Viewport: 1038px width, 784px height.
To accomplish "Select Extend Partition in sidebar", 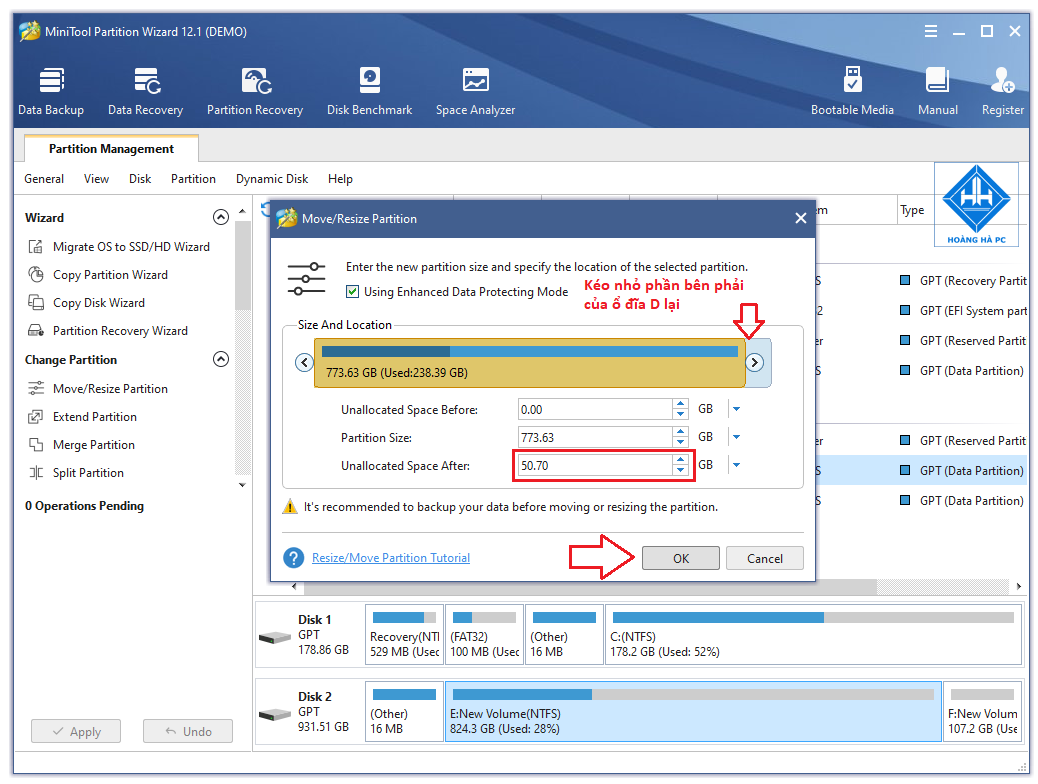I will [95, 416].
